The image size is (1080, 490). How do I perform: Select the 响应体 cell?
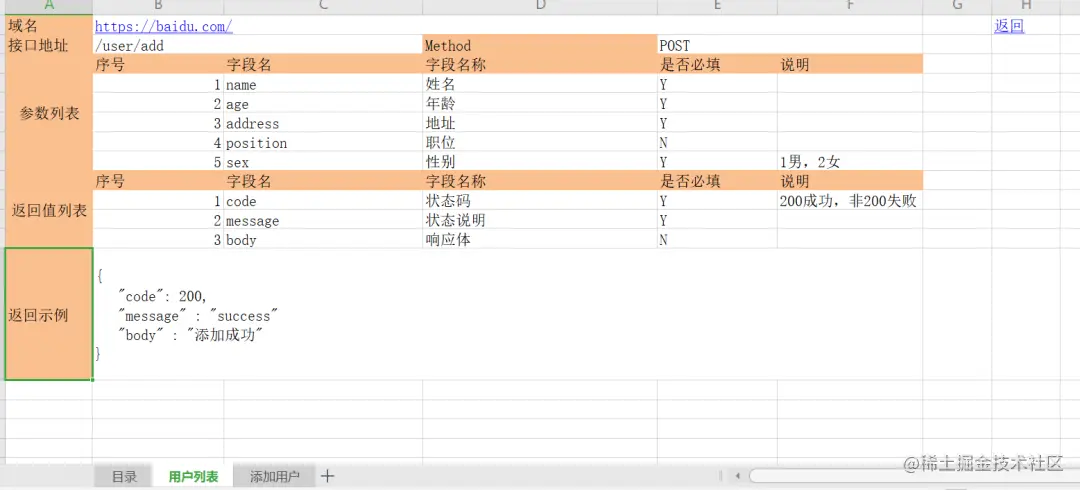540,239
